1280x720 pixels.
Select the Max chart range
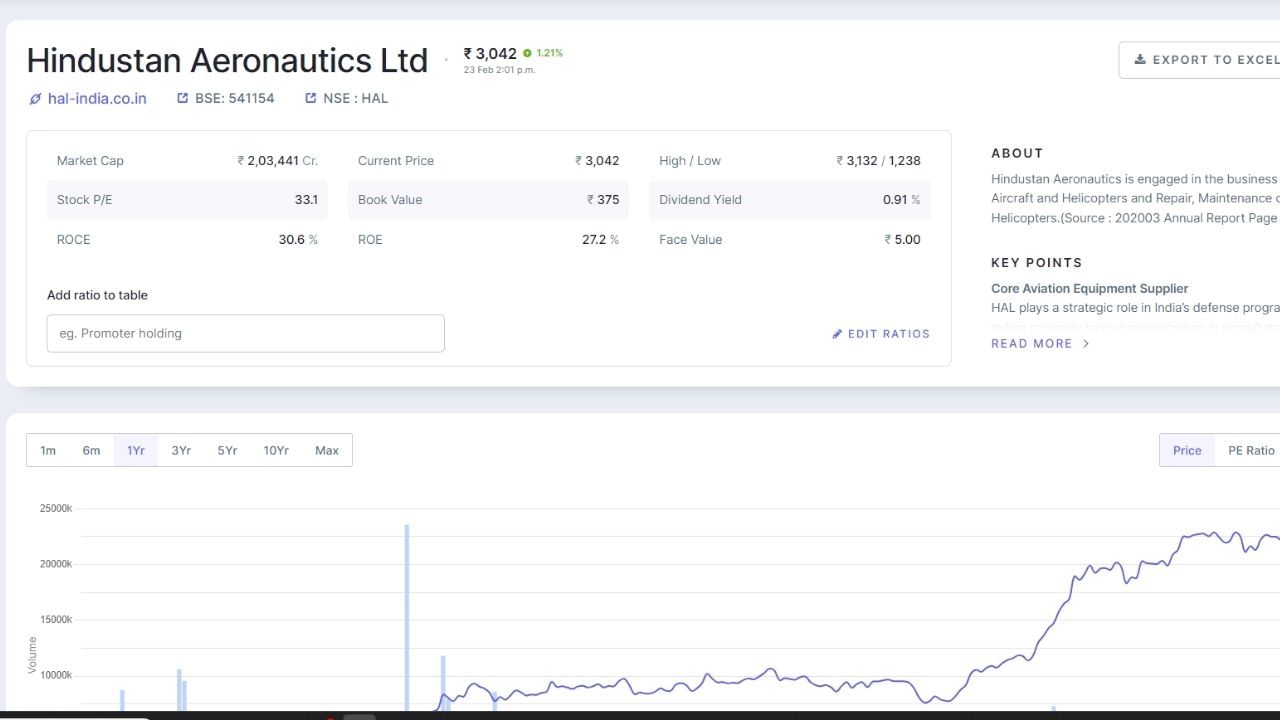point(327,450)
